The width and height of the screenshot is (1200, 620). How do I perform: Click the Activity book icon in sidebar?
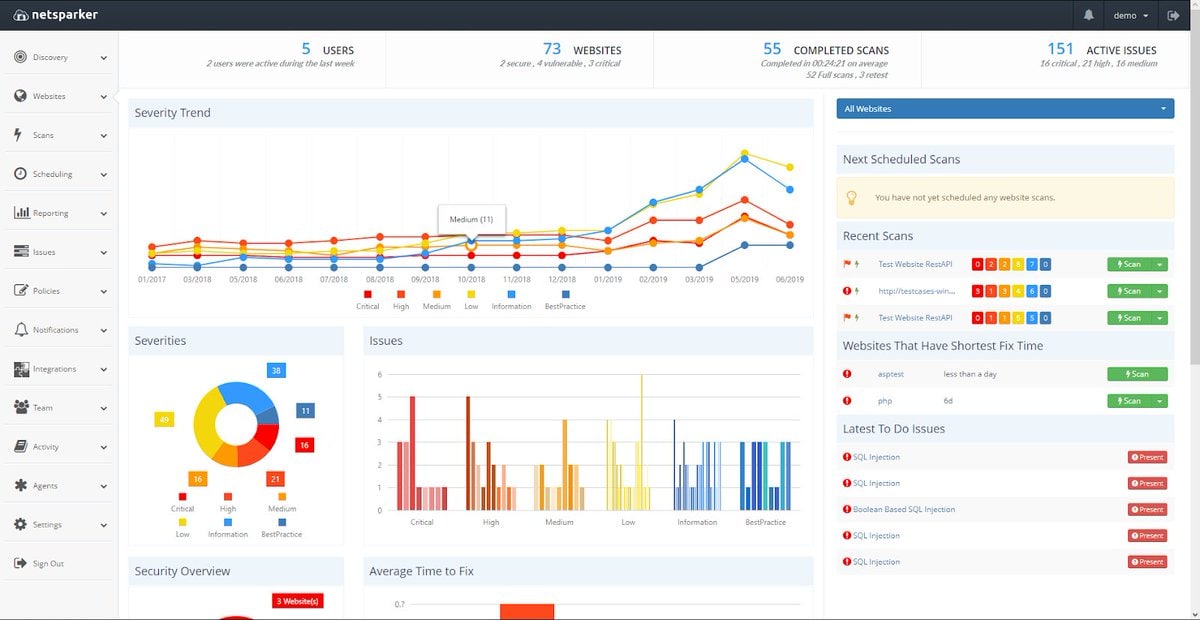pyautogui.click(x=21, y=447)
